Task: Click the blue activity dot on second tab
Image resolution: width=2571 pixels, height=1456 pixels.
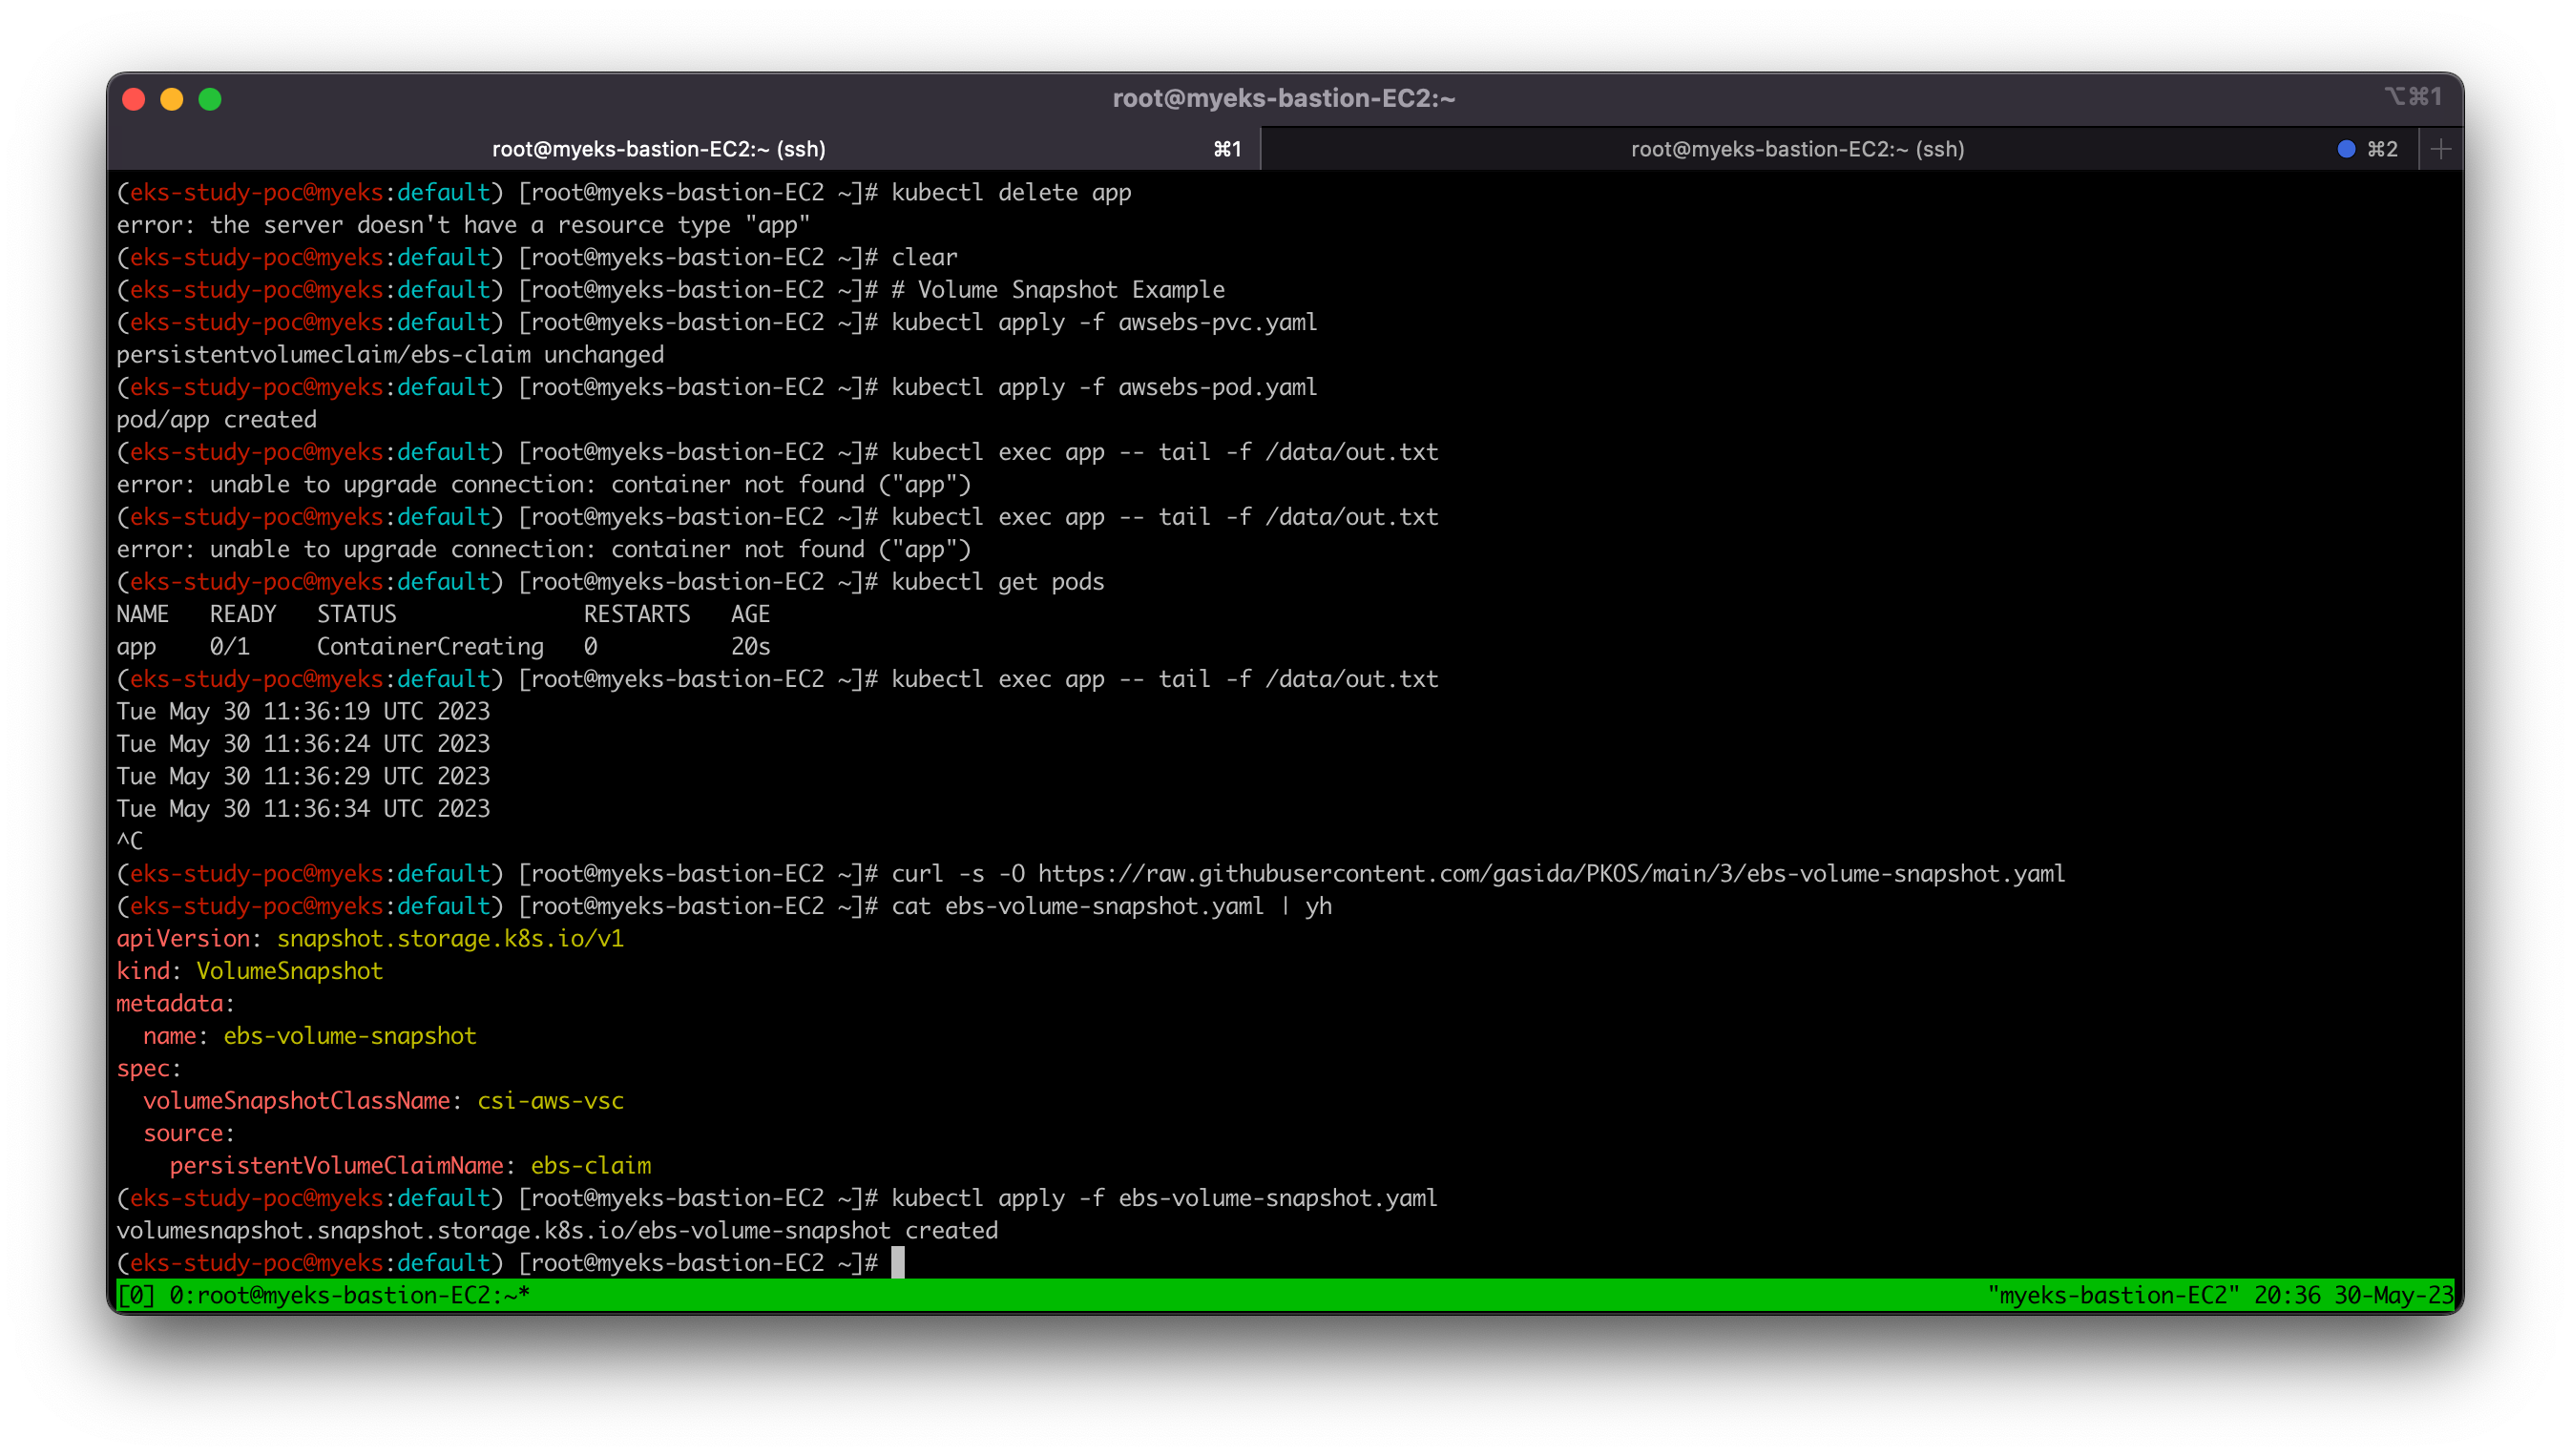Action: point(2346,149)
